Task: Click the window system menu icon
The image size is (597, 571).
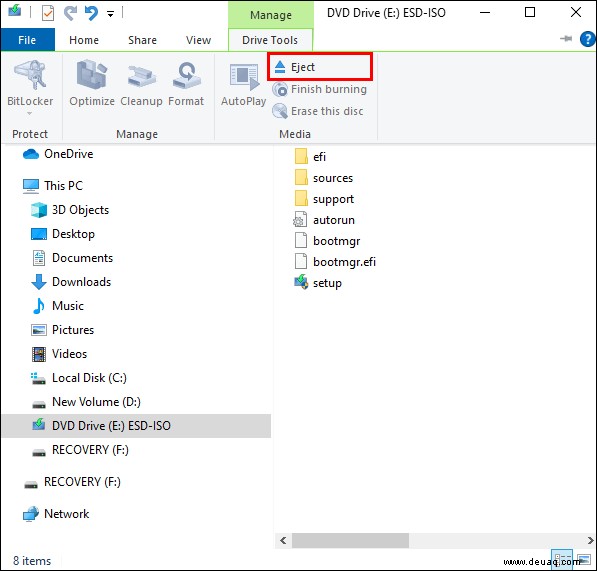Action: tap(15, 11)
